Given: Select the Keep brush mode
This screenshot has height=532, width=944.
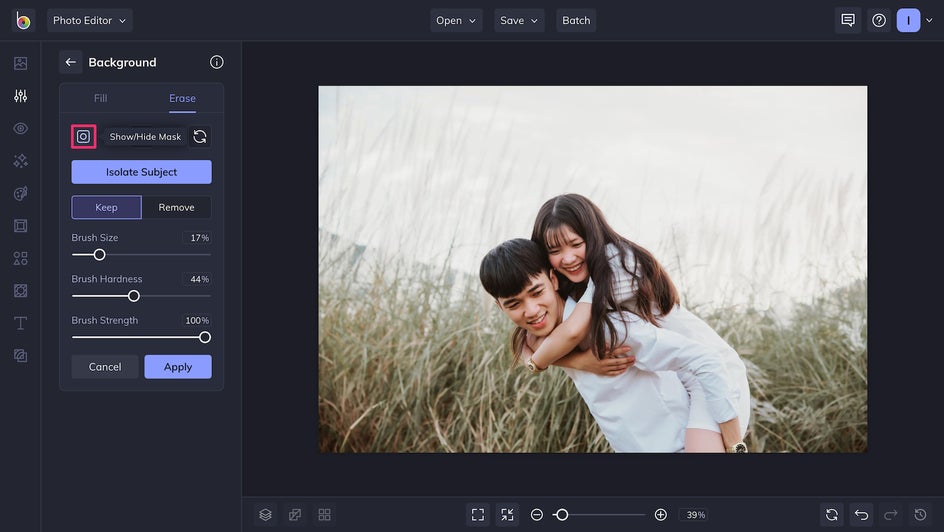Looking at the screenshot, I should pos(106,207).
